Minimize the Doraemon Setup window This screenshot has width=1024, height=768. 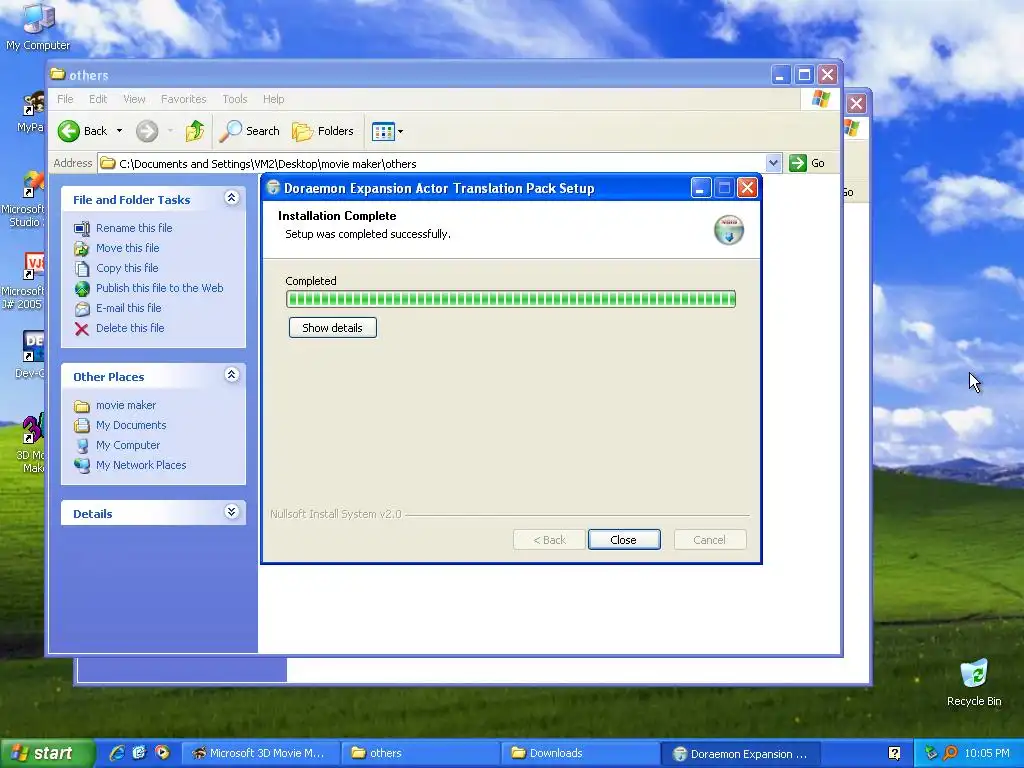[701, 188]
